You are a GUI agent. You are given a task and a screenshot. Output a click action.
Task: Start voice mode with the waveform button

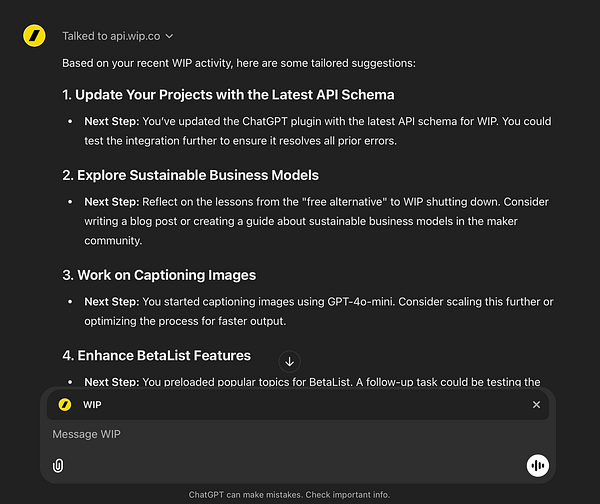[538, 465]
